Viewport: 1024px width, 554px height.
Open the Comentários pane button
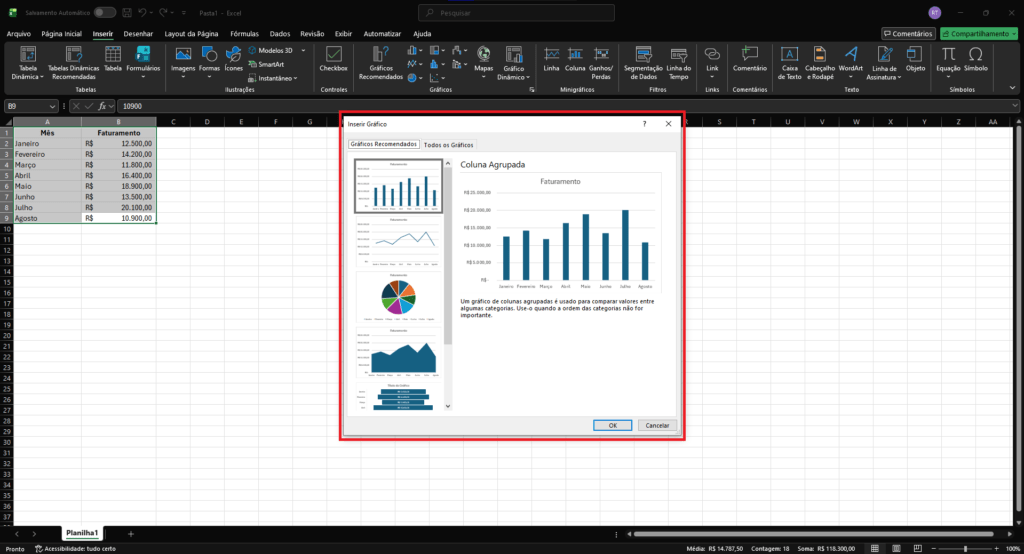pos(908,33)
